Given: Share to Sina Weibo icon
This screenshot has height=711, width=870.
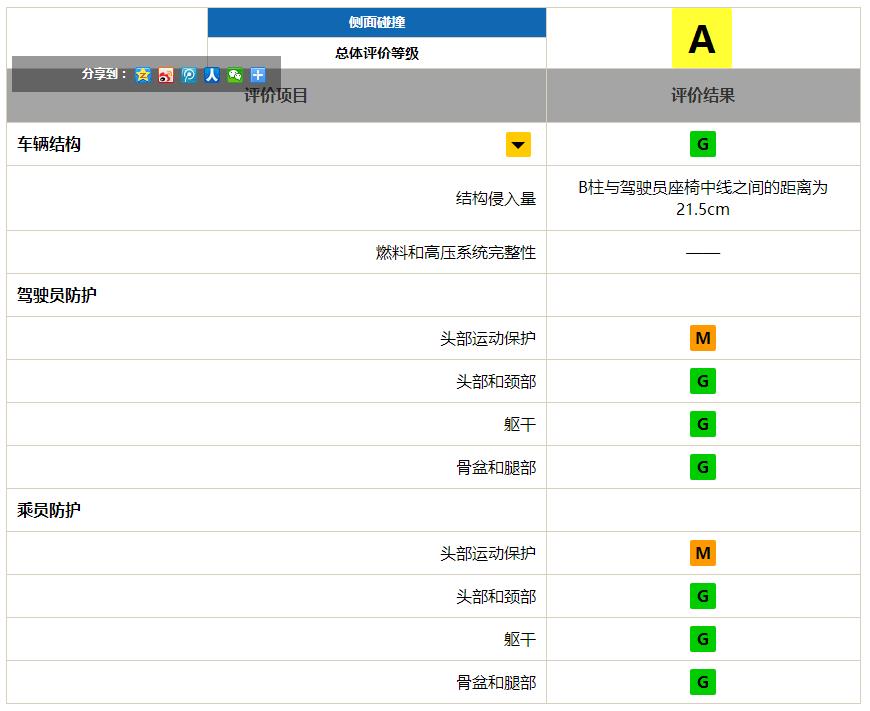Looking at the screenshot, I should [x=166, y=75].
